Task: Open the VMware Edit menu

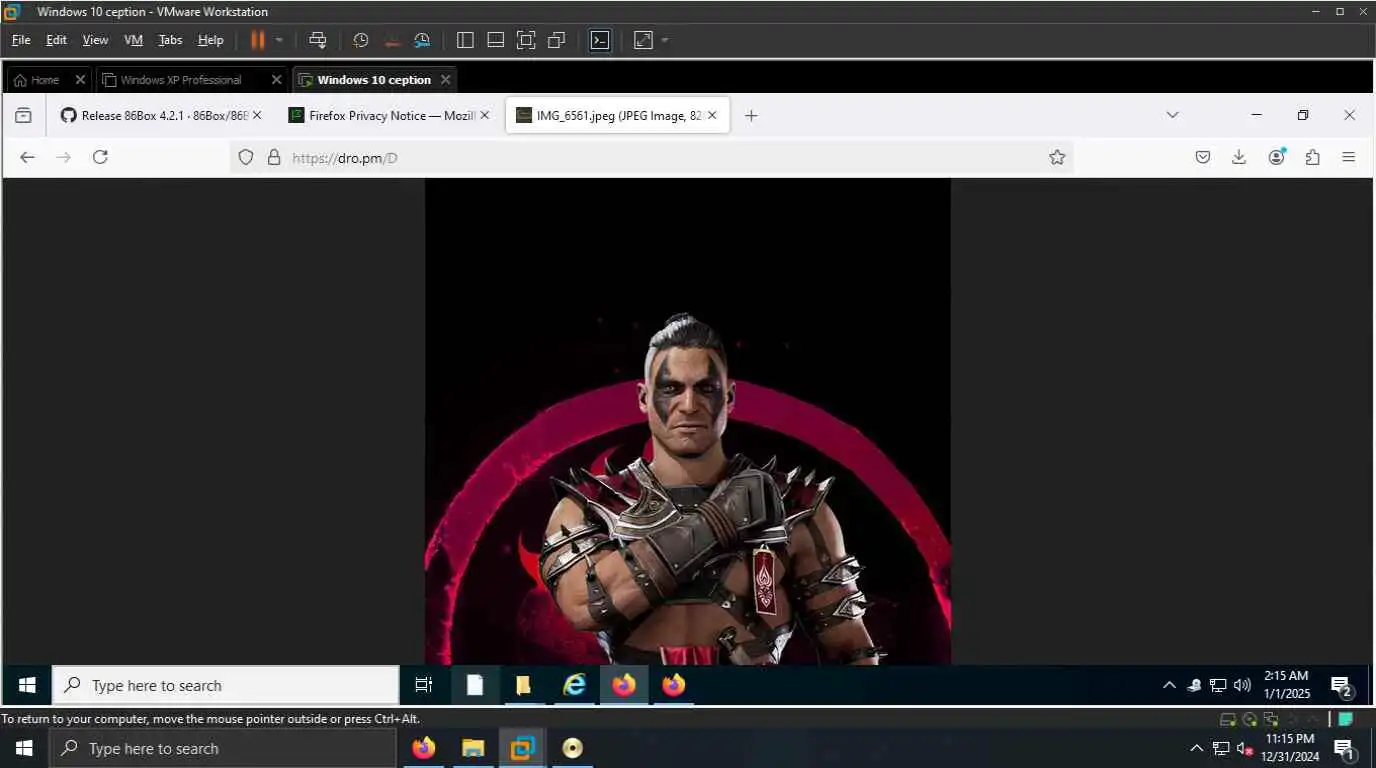Action: (56, 40)
